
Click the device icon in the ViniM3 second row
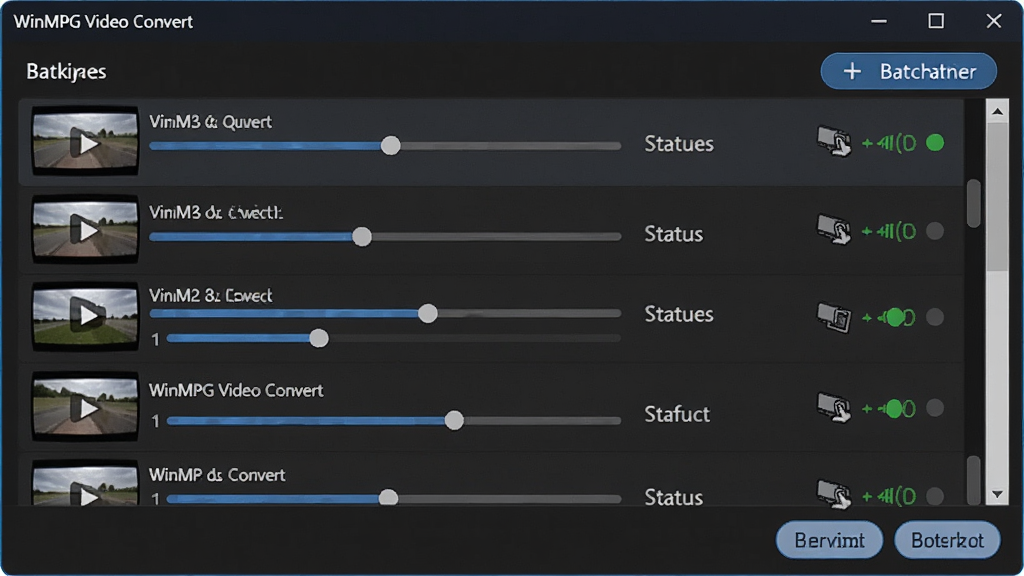pyautogui.click(x=834, y=230)
